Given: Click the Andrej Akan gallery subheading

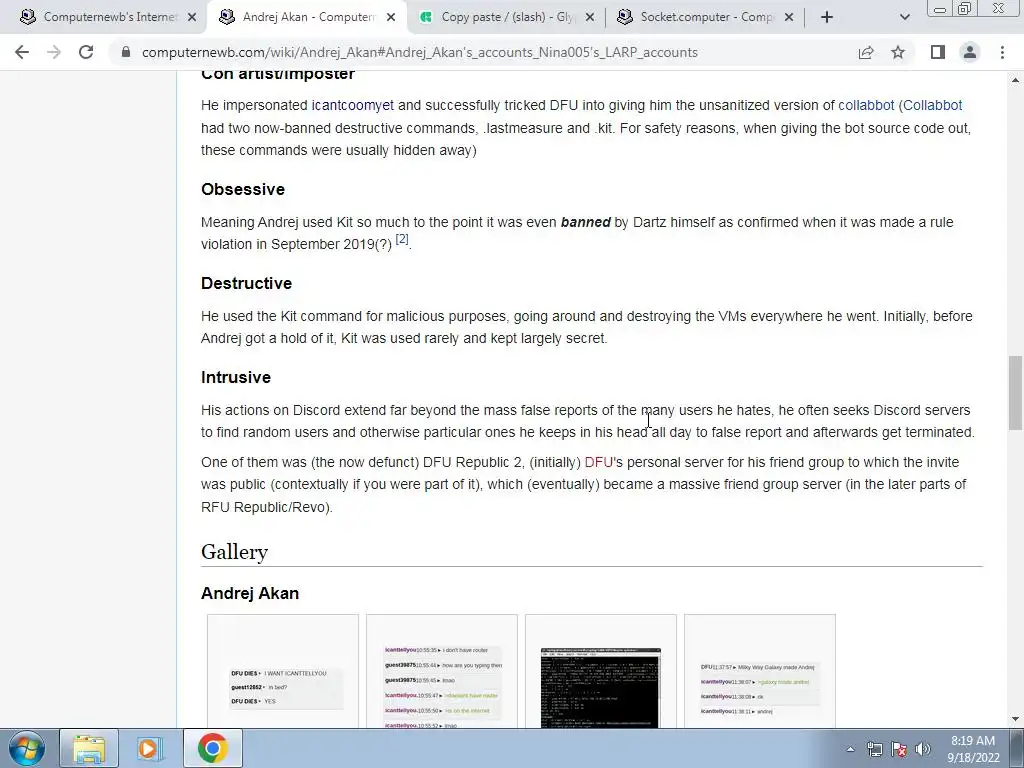Looking at the screenshot, I should coord(250,593).
